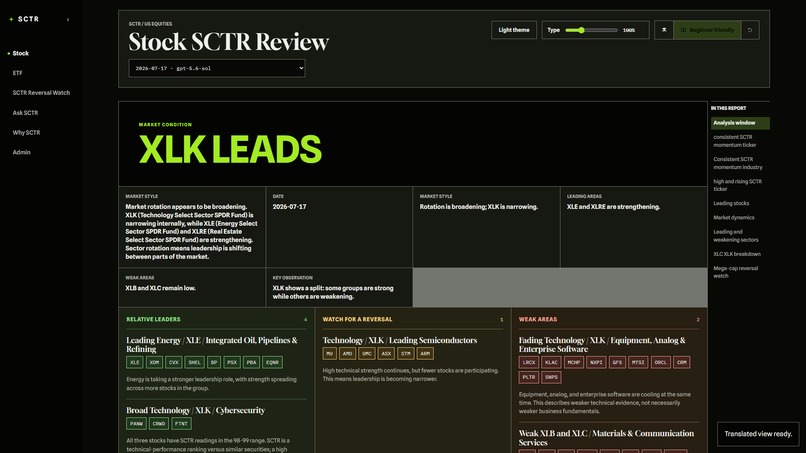Click the ASX ticker chip
The width and height of the screenshot is (806, 453).
pos(386,354)
